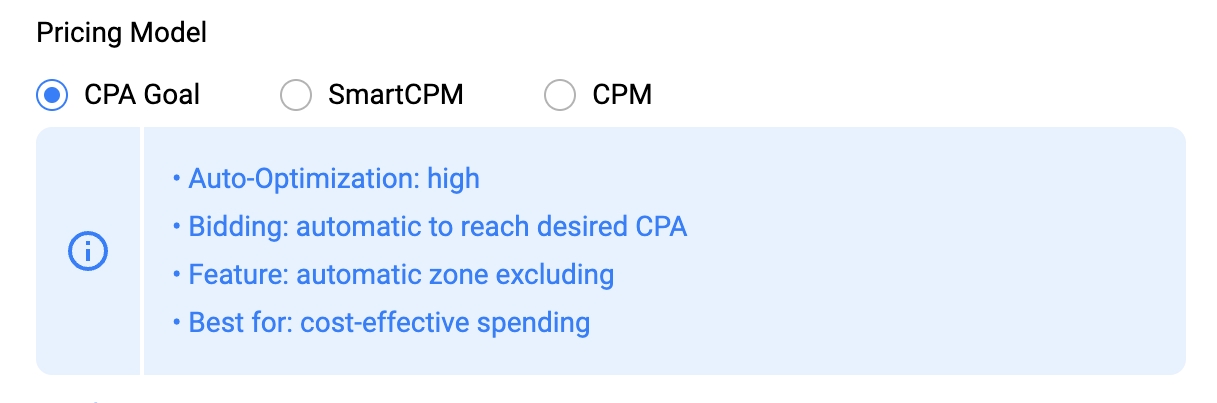Pick the CPM radio button circle
Screen dimensions: 1217x403
(x=559, y=95)
